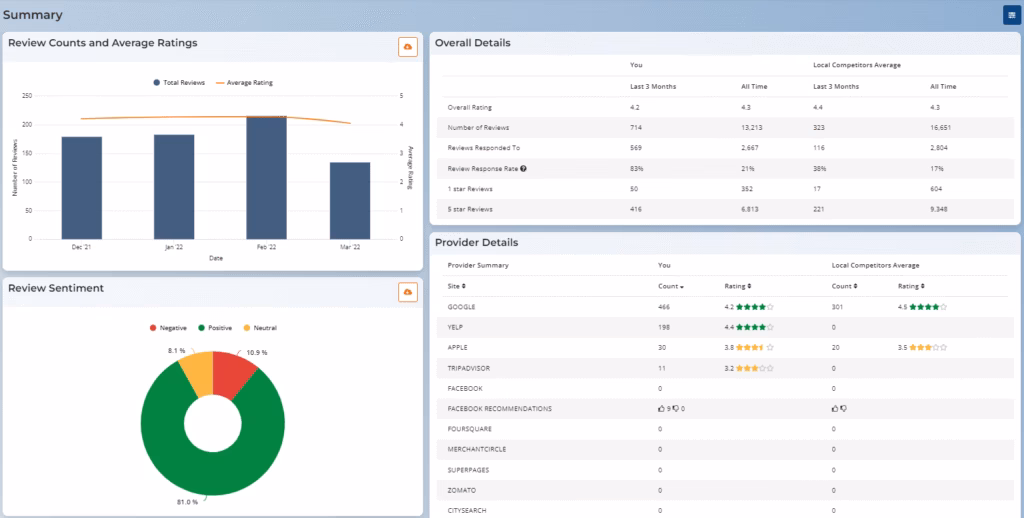Click the Neutral legend label
This screenshot has width=1024, height=518.
264,327
